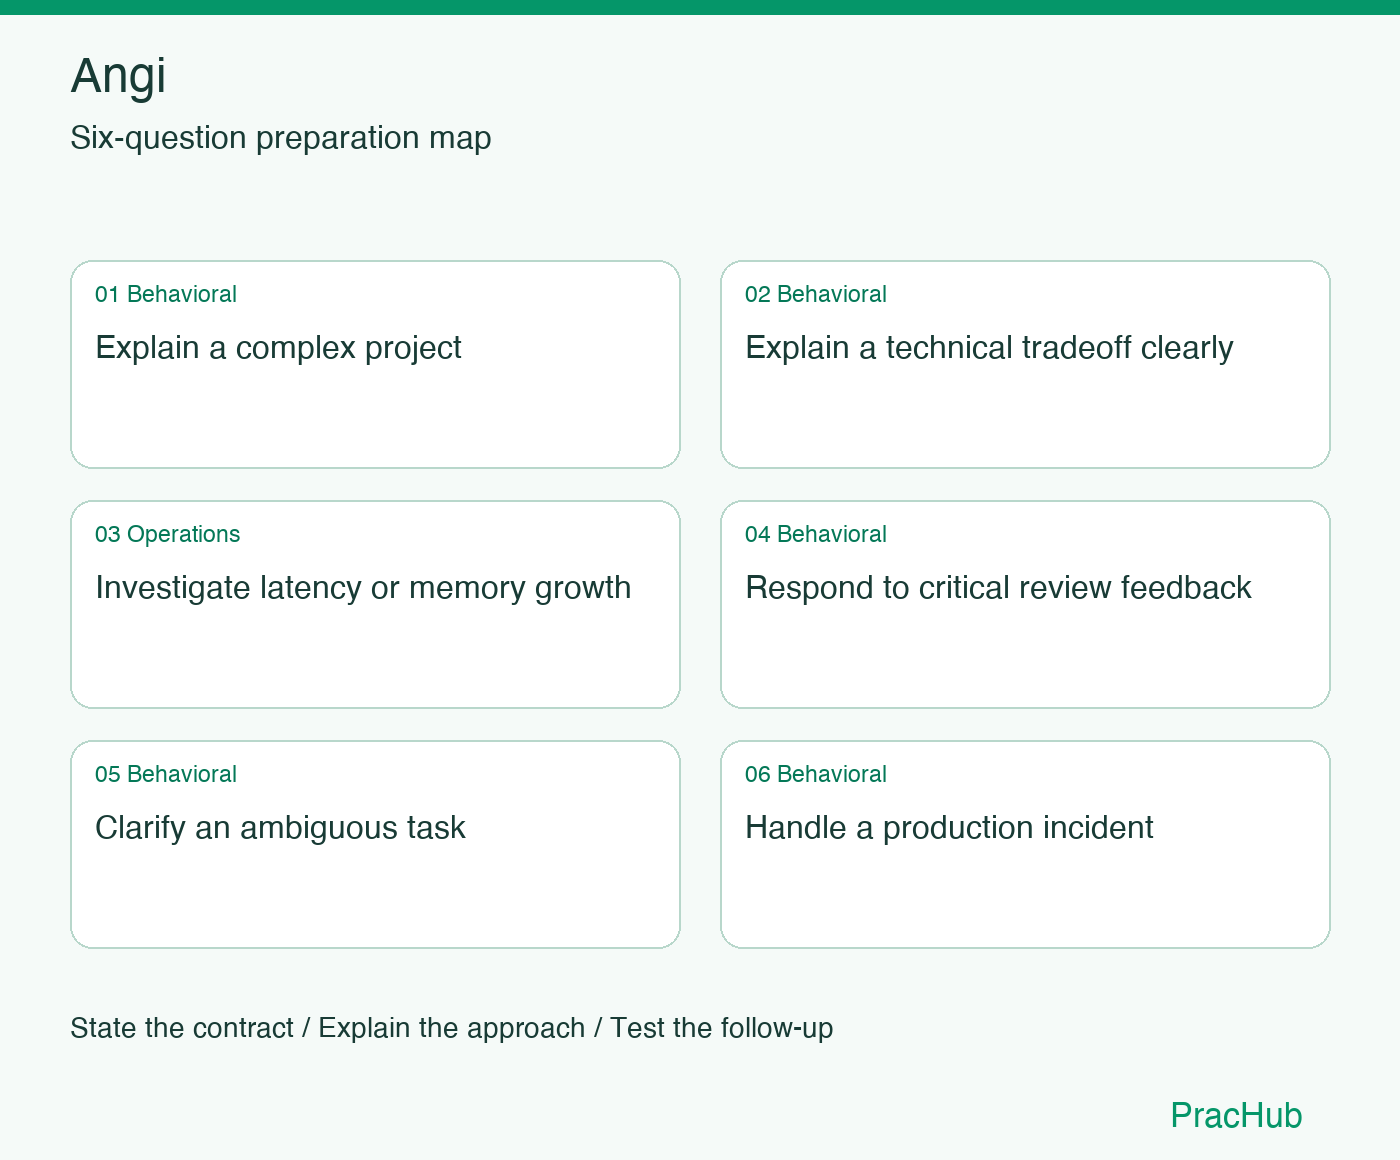Image resolution: width=1400 pixels, height=1160 pixels.
Task: Click the '04 Behavioral' label
Action: click(x=816, y=534)
